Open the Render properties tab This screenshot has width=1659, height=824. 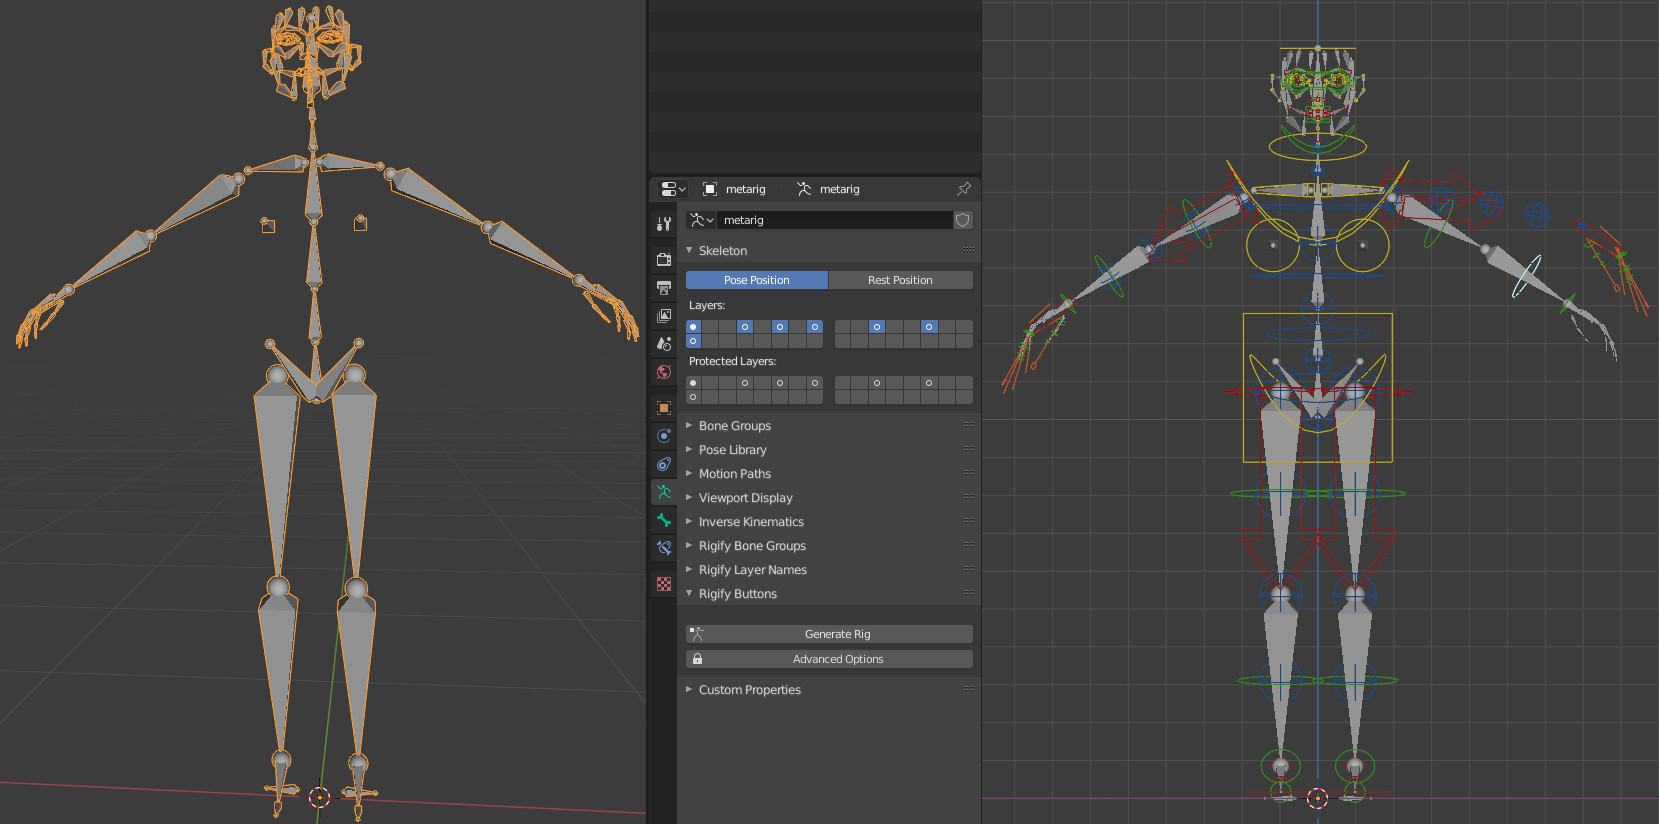pyautogui.click(x=663, y=259)
